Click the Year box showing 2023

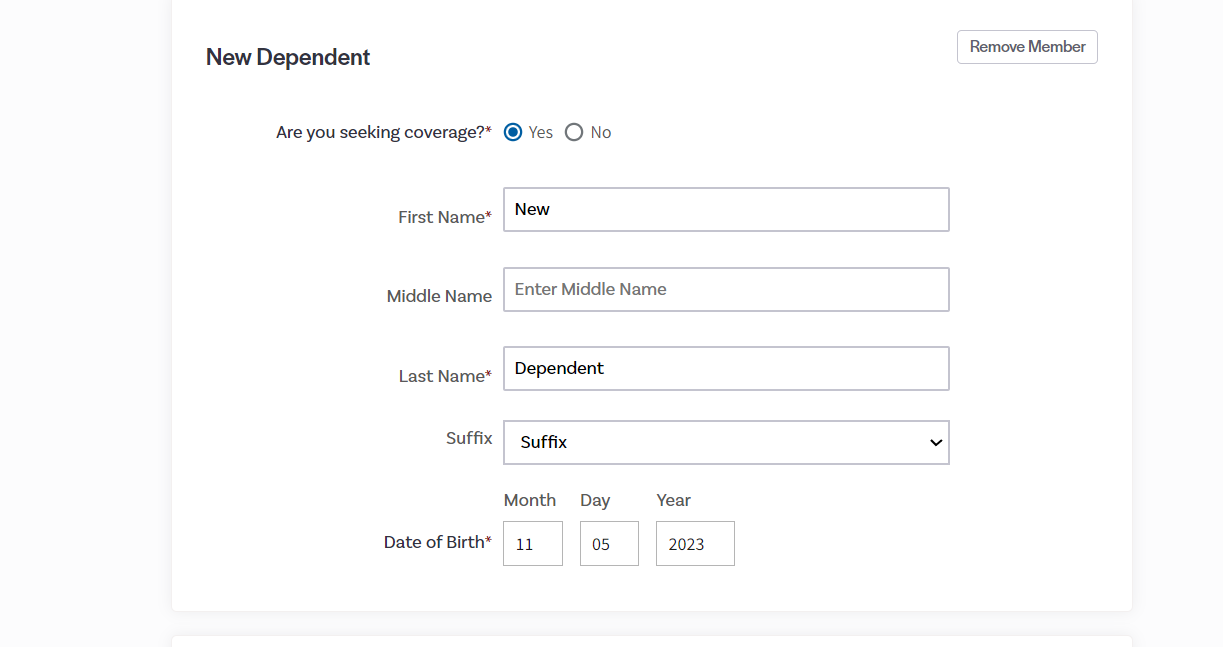(695, 544)
